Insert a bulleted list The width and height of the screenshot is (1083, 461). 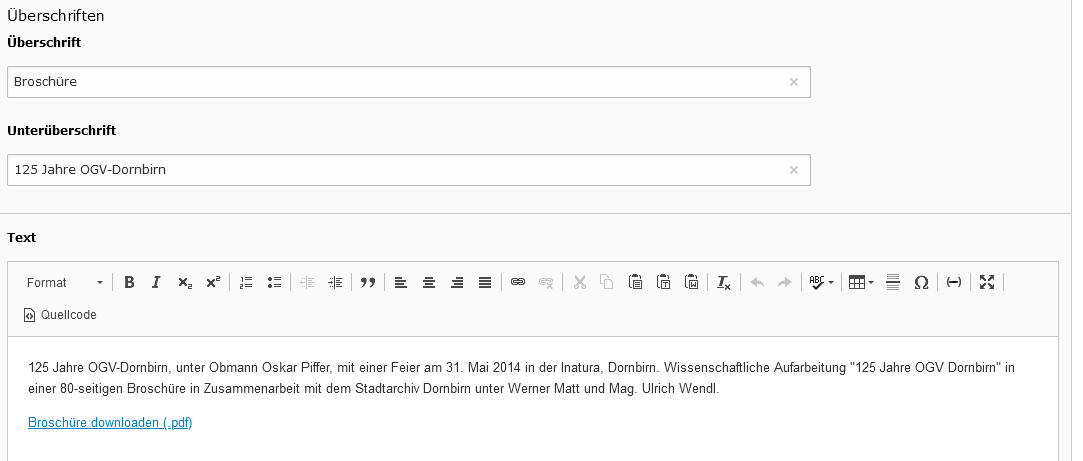pos(274,283)
